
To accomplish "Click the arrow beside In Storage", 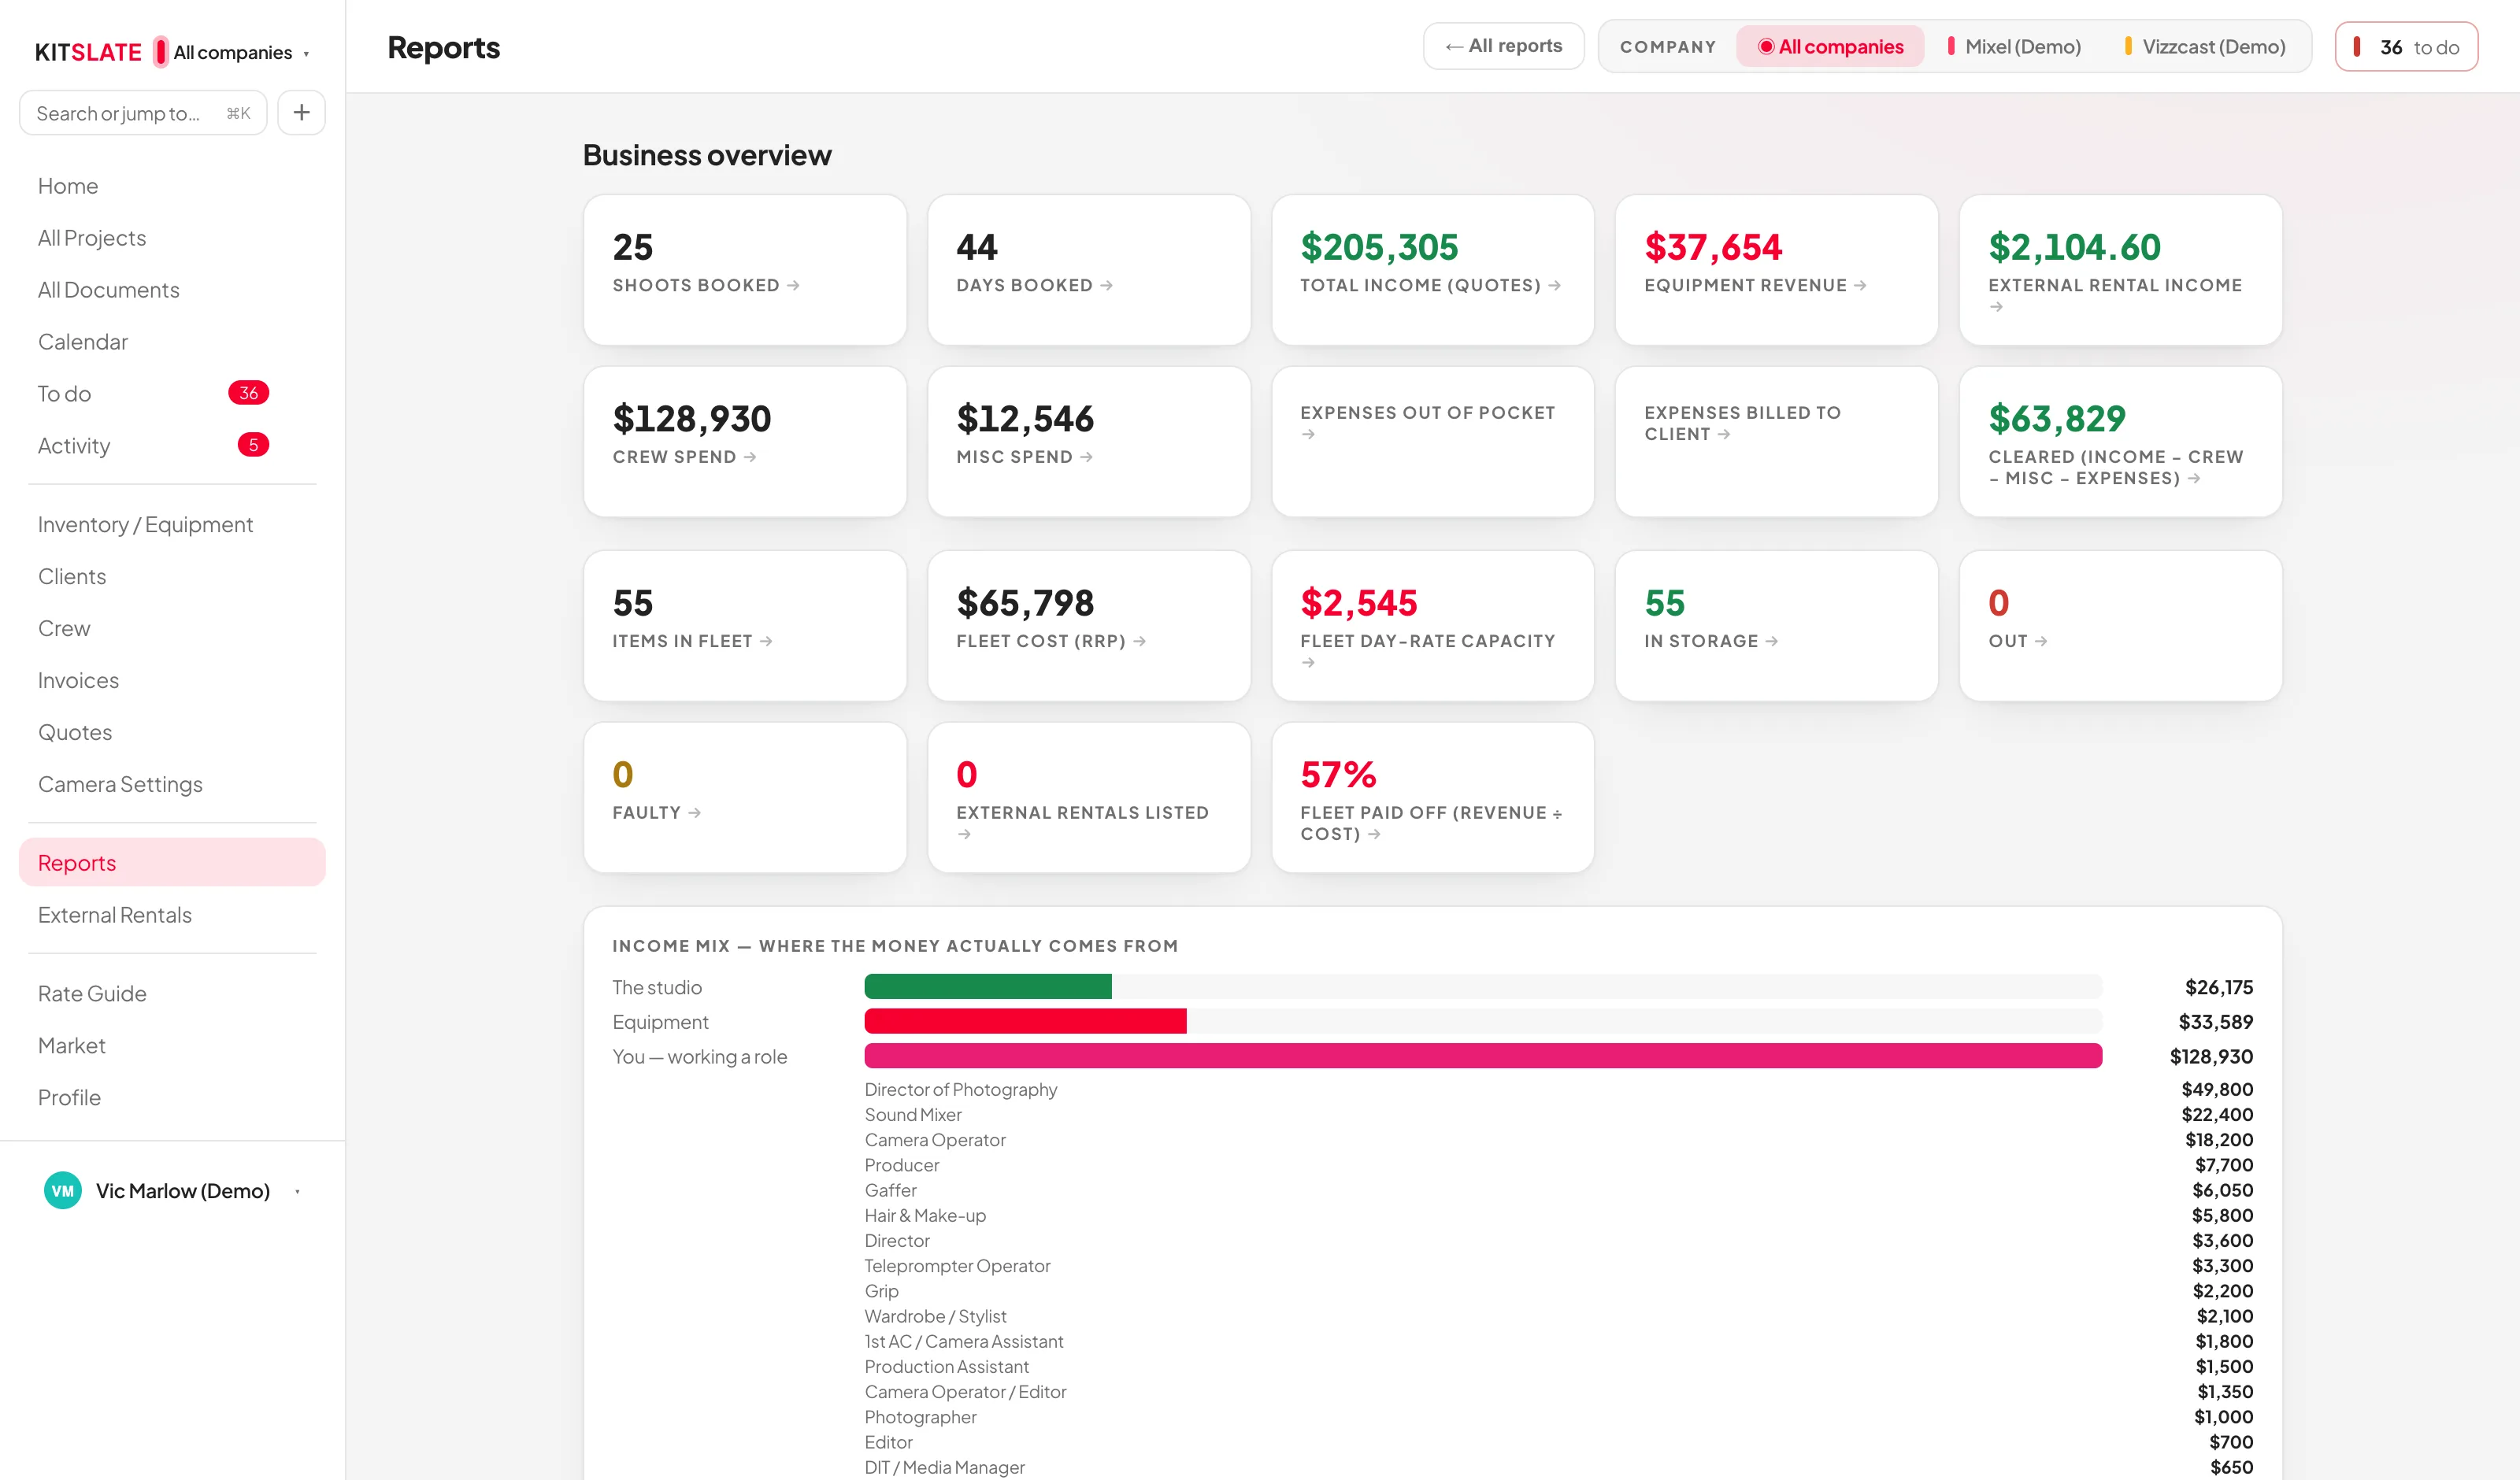I will click(x=1771, y=641).
